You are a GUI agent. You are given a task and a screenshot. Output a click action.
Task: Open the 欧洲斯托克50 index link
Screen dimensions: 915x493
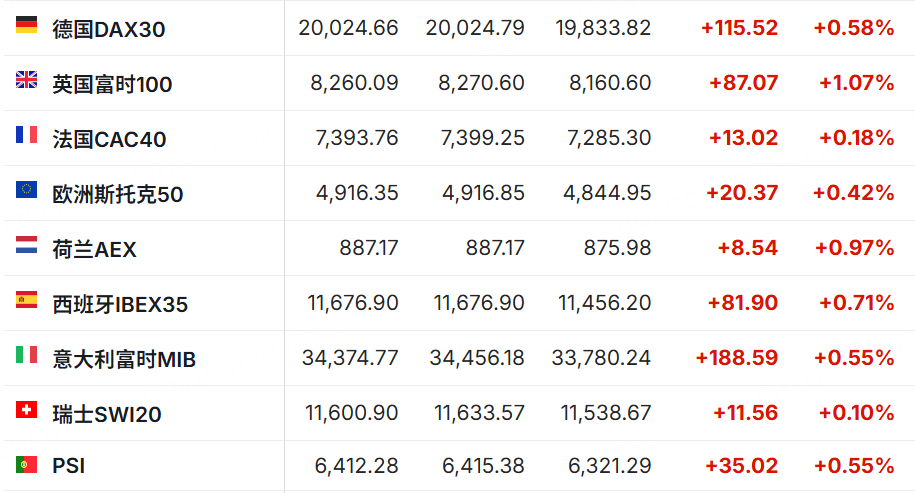[x=118, y=195]
